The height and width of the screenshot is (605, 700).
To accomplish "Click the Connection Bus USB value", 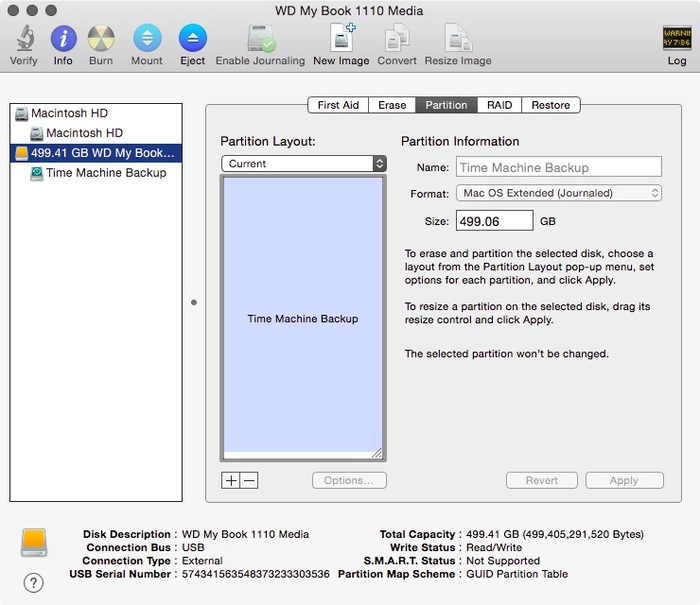I will [x=193, y=547].
